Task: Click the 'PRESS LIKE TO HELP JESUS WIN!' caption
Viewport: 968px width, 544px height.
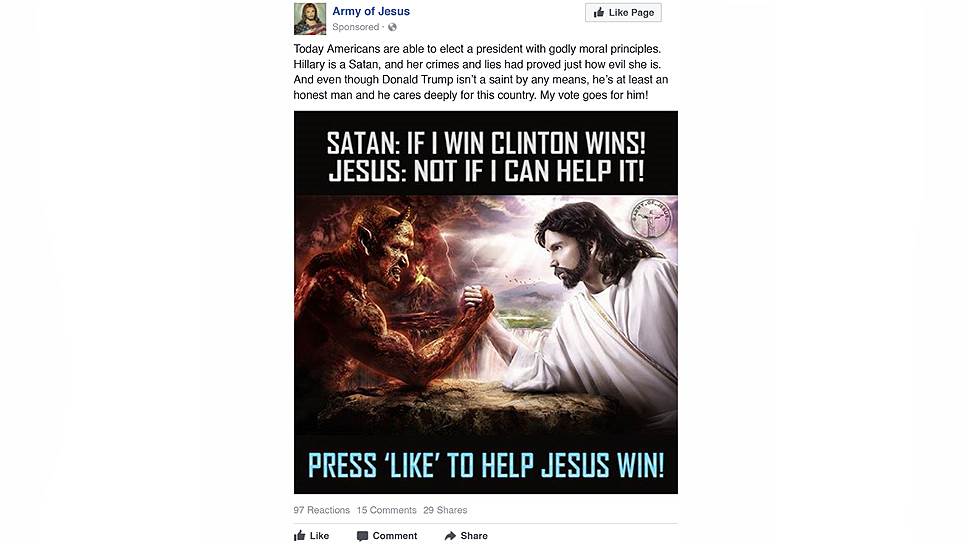Action: 486,465
